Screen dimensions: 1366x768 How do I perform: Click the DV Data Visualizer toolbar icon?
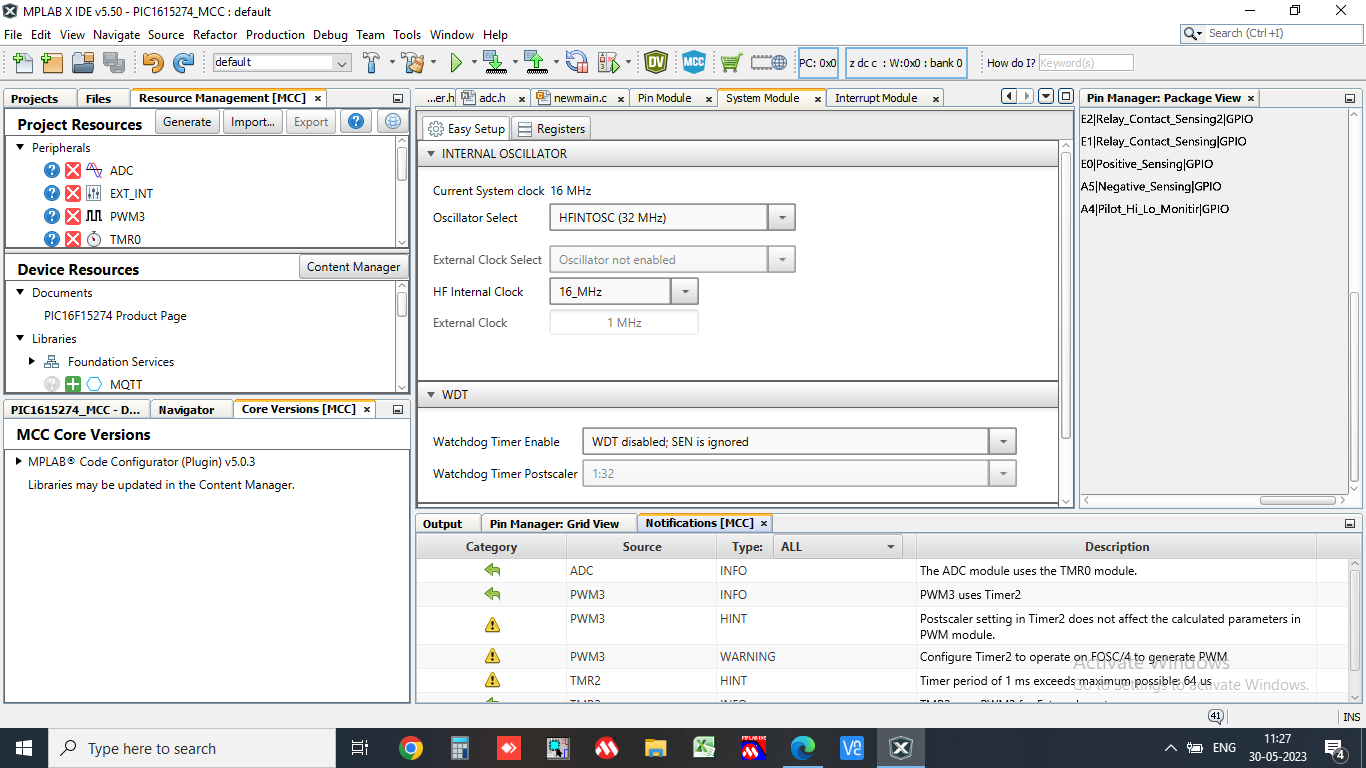click(656, 62)
